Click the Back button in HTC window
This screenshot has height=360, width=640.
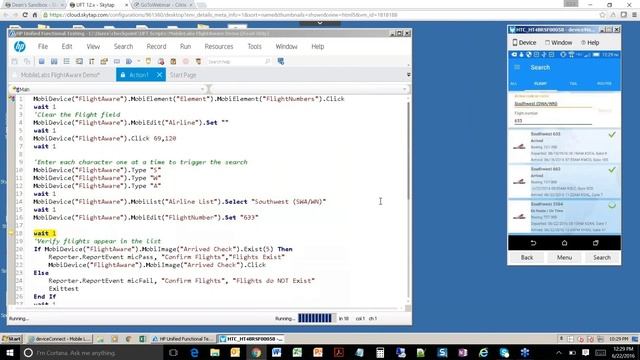click(527, 258)
